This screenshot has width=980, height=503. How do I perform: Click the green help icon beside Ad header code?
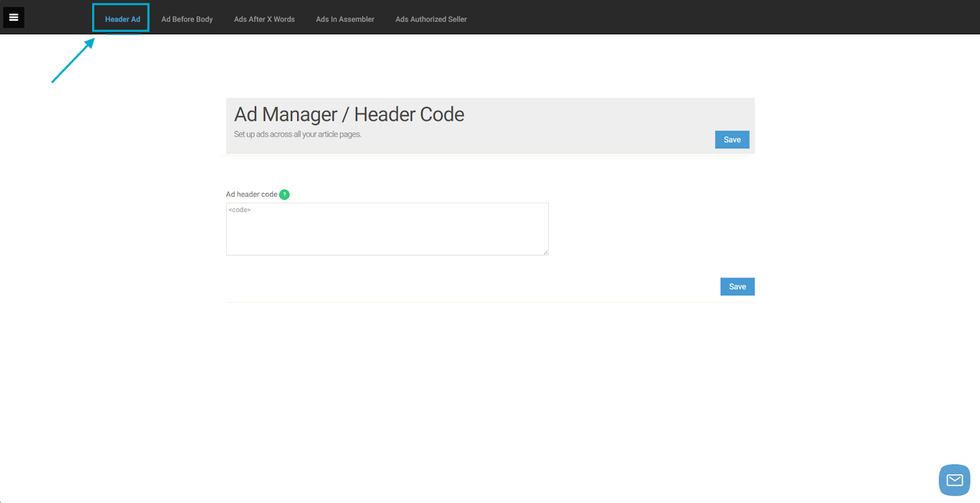(284, 194)
